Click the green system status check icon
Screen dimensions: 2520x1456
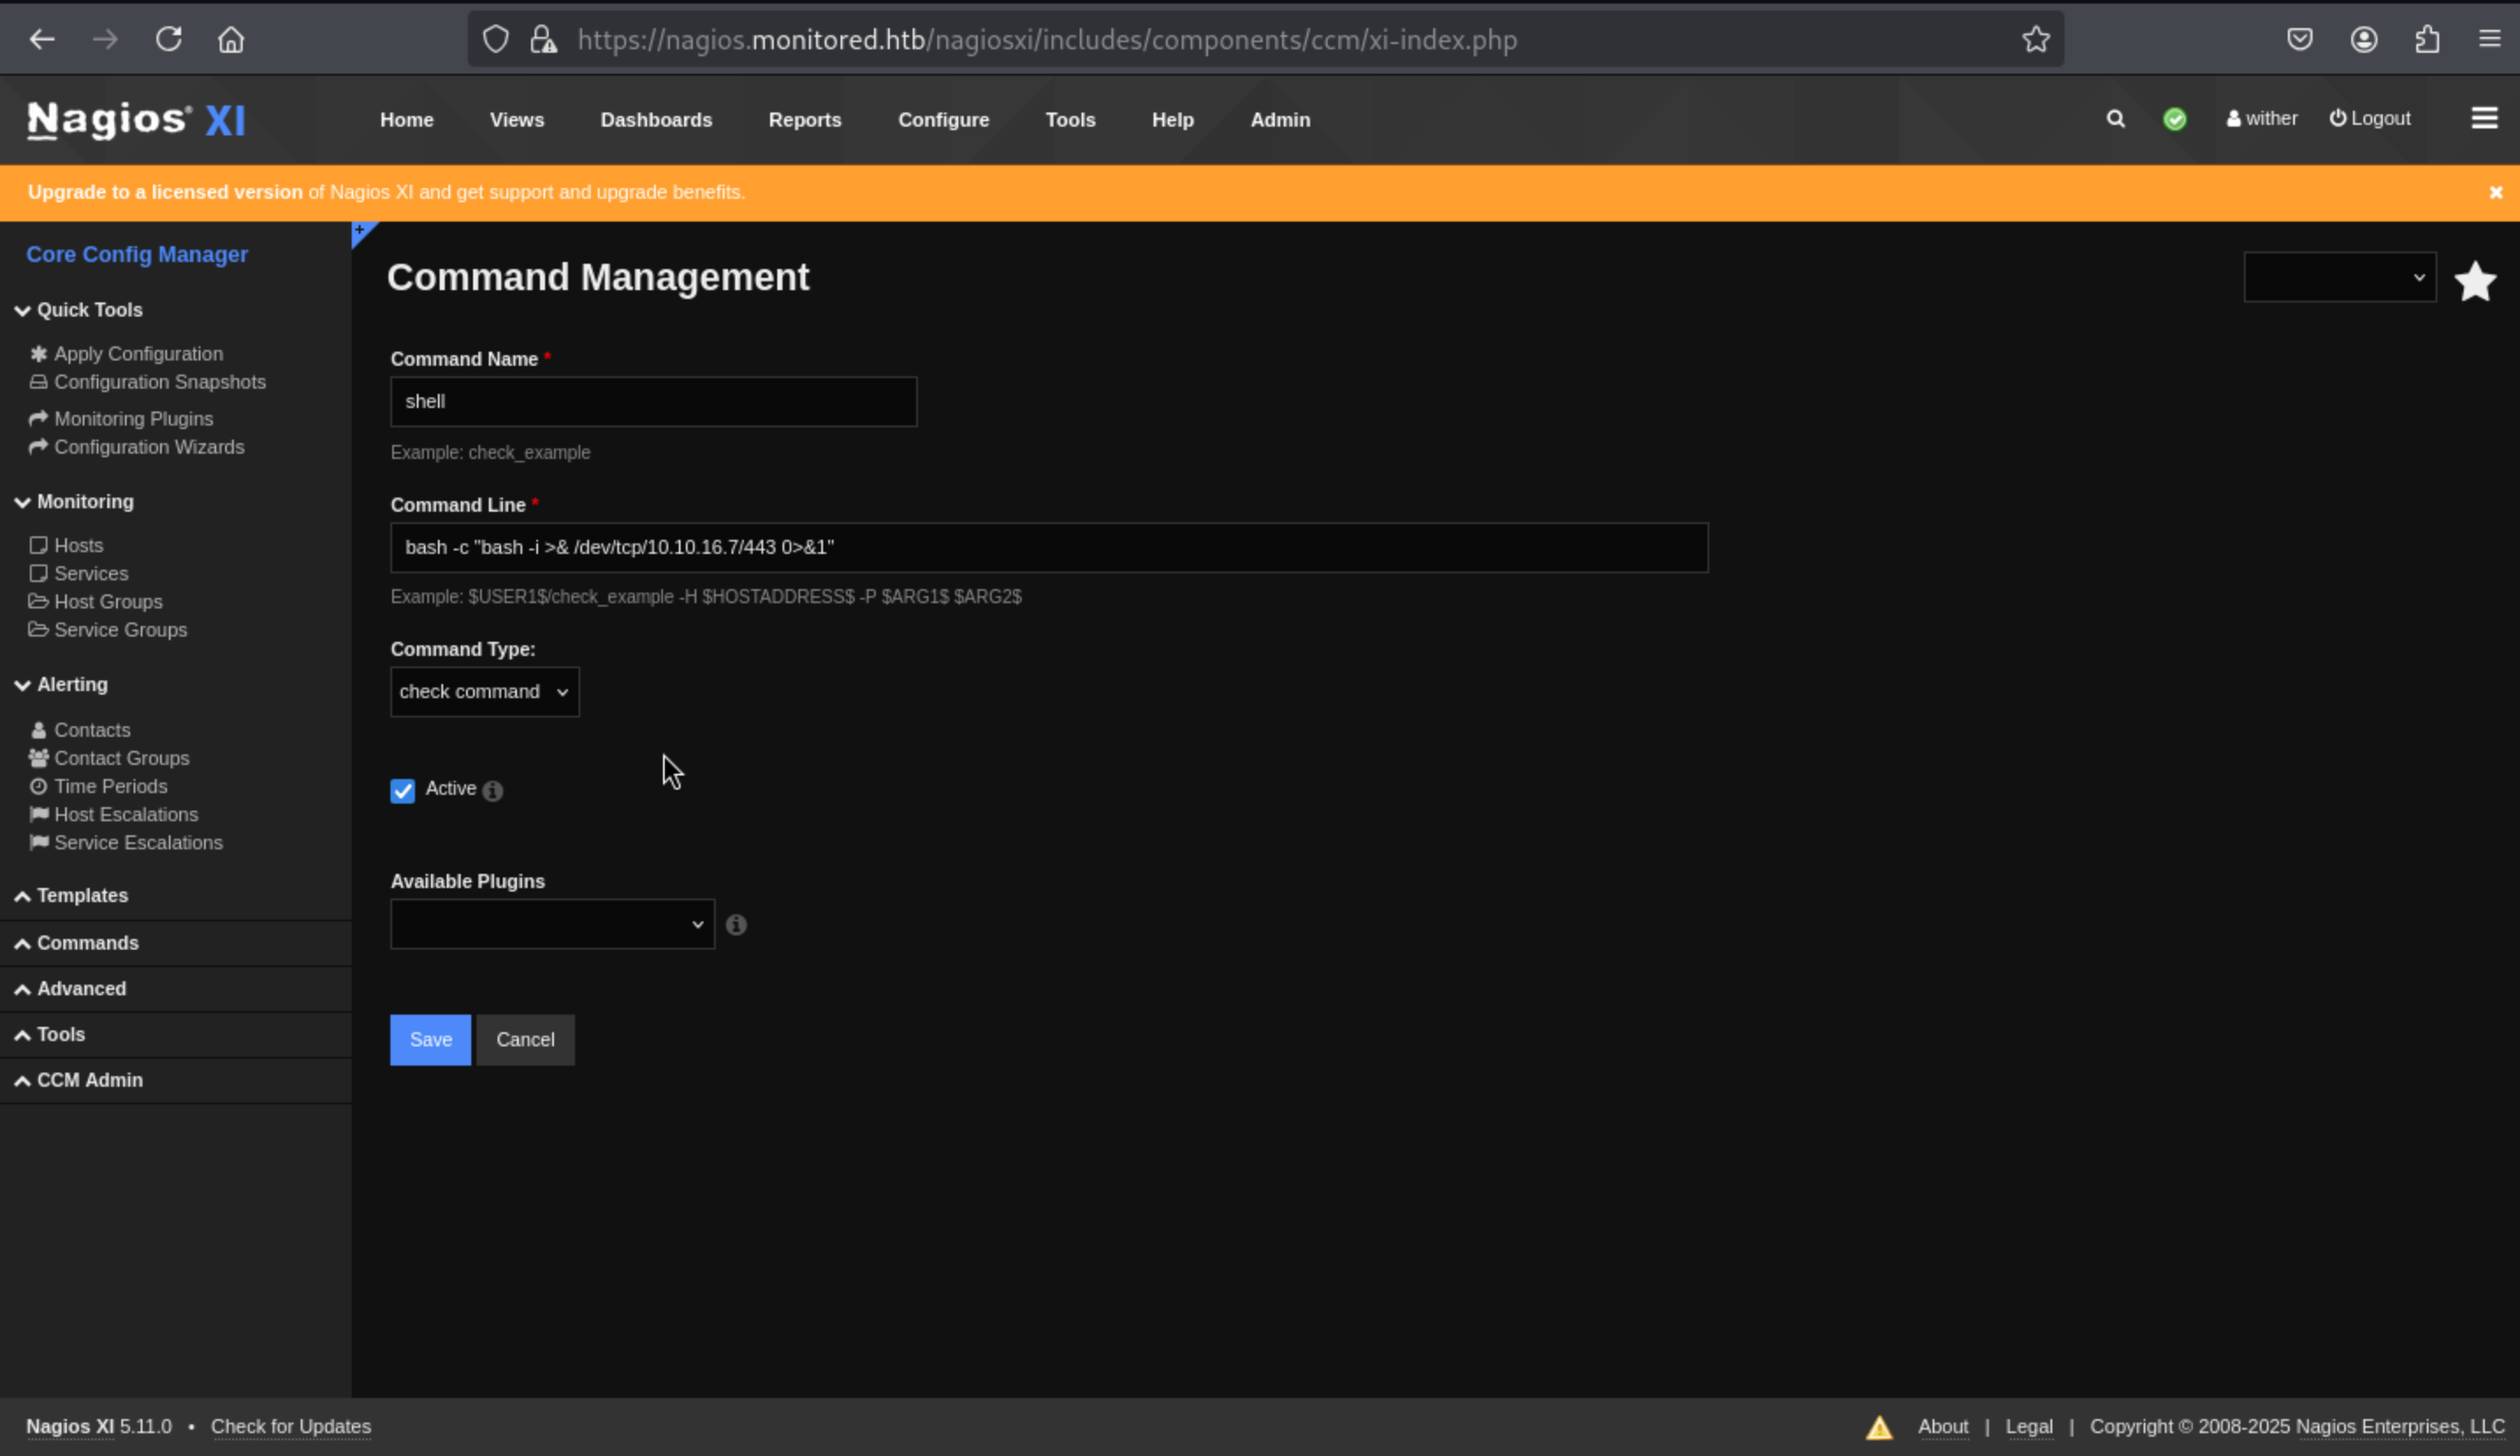[2174, 119]
